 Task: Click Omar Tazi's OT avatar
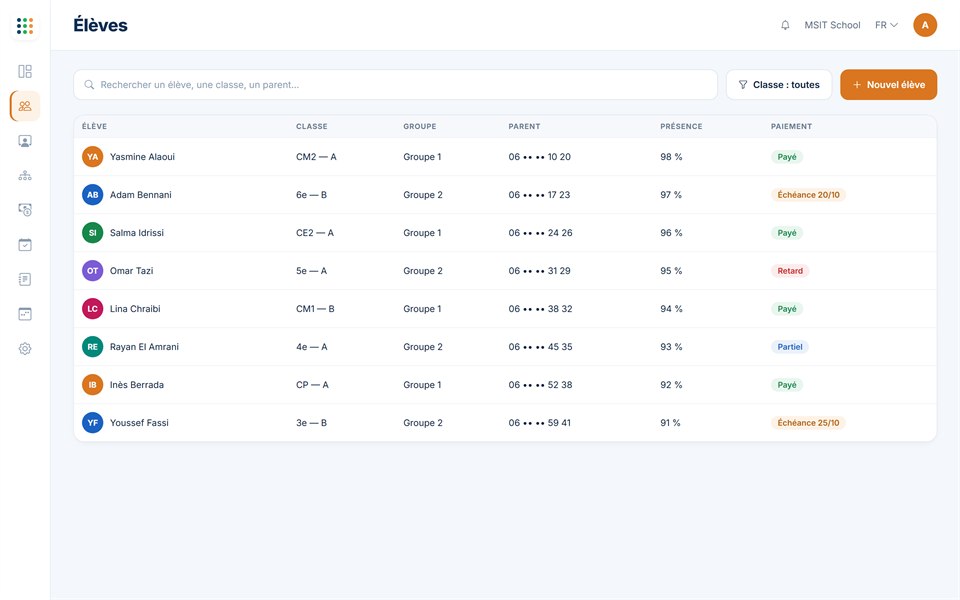[92, 271]
